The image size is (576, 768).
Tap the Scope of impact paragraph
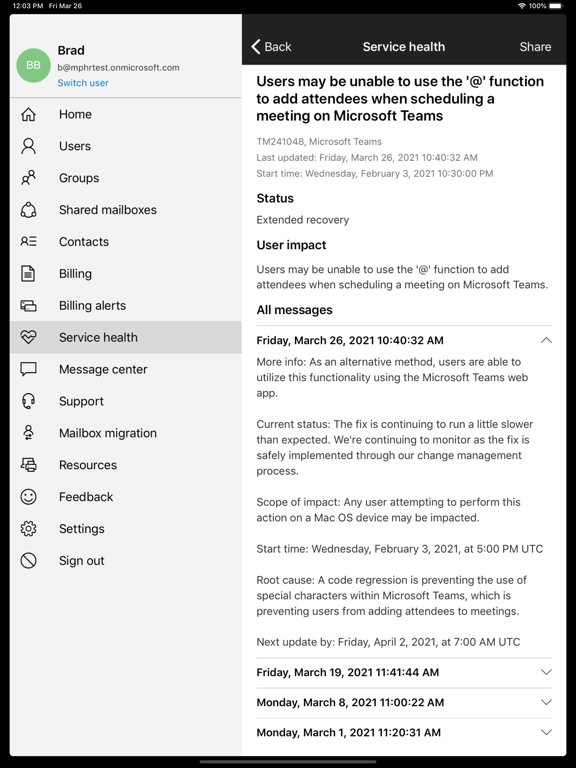click(x=388, y=510)
